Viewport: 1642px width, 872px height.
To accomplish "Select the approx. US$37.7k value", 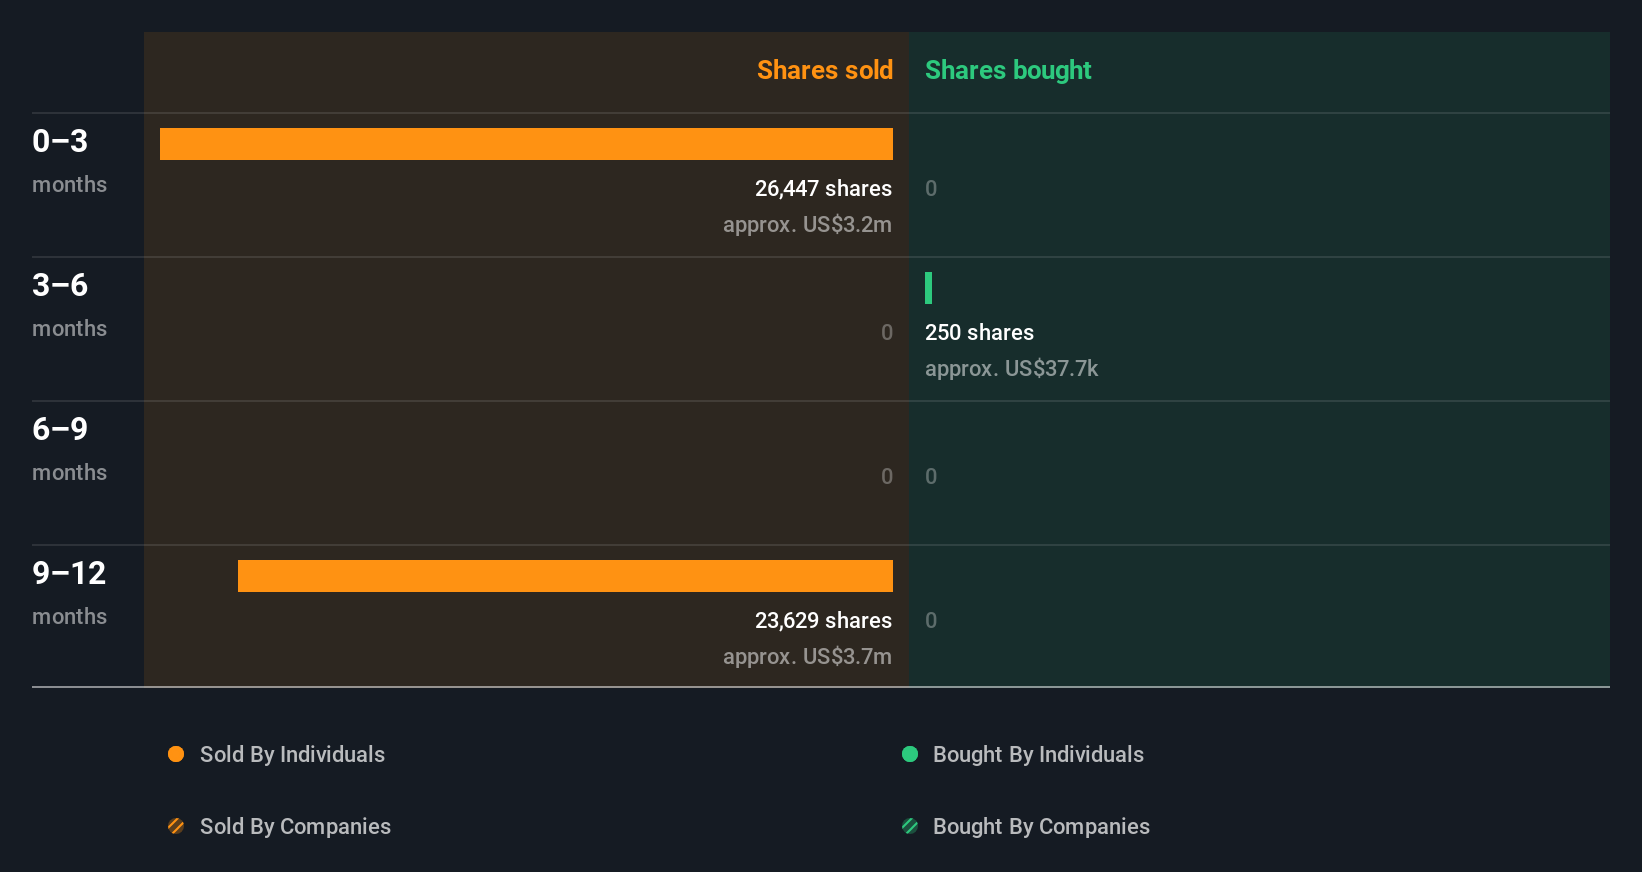I will pos(1011,368).
